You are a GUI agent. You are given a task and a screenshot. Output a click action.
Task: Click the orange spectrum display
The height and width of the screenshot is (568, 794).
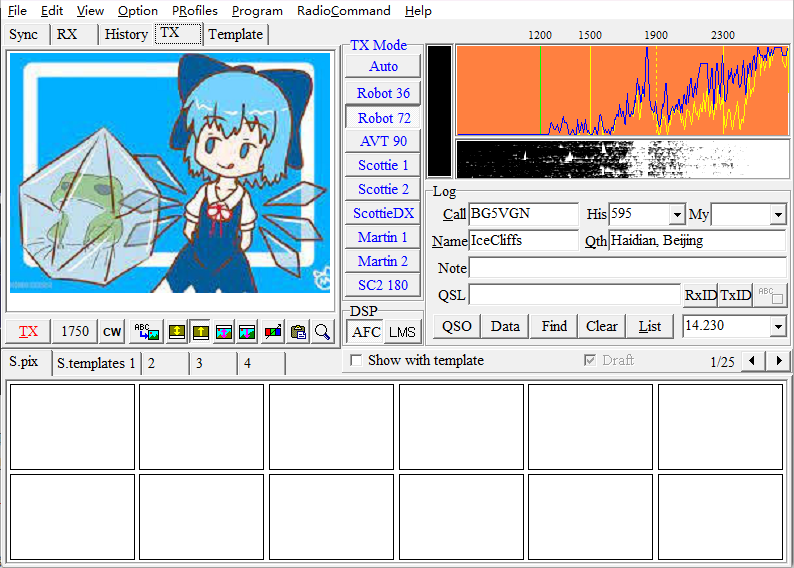click(x=622, y=90)
